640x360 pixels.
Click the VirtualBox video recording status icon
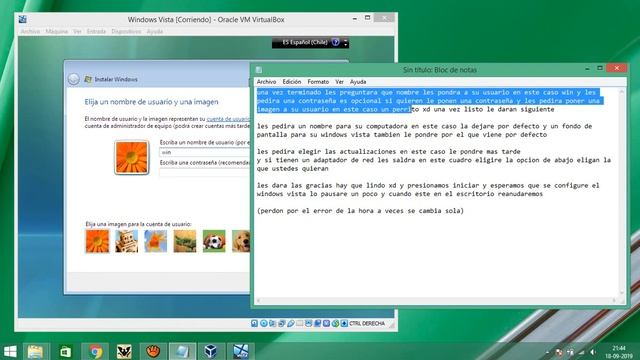click(x=318, y=323)
